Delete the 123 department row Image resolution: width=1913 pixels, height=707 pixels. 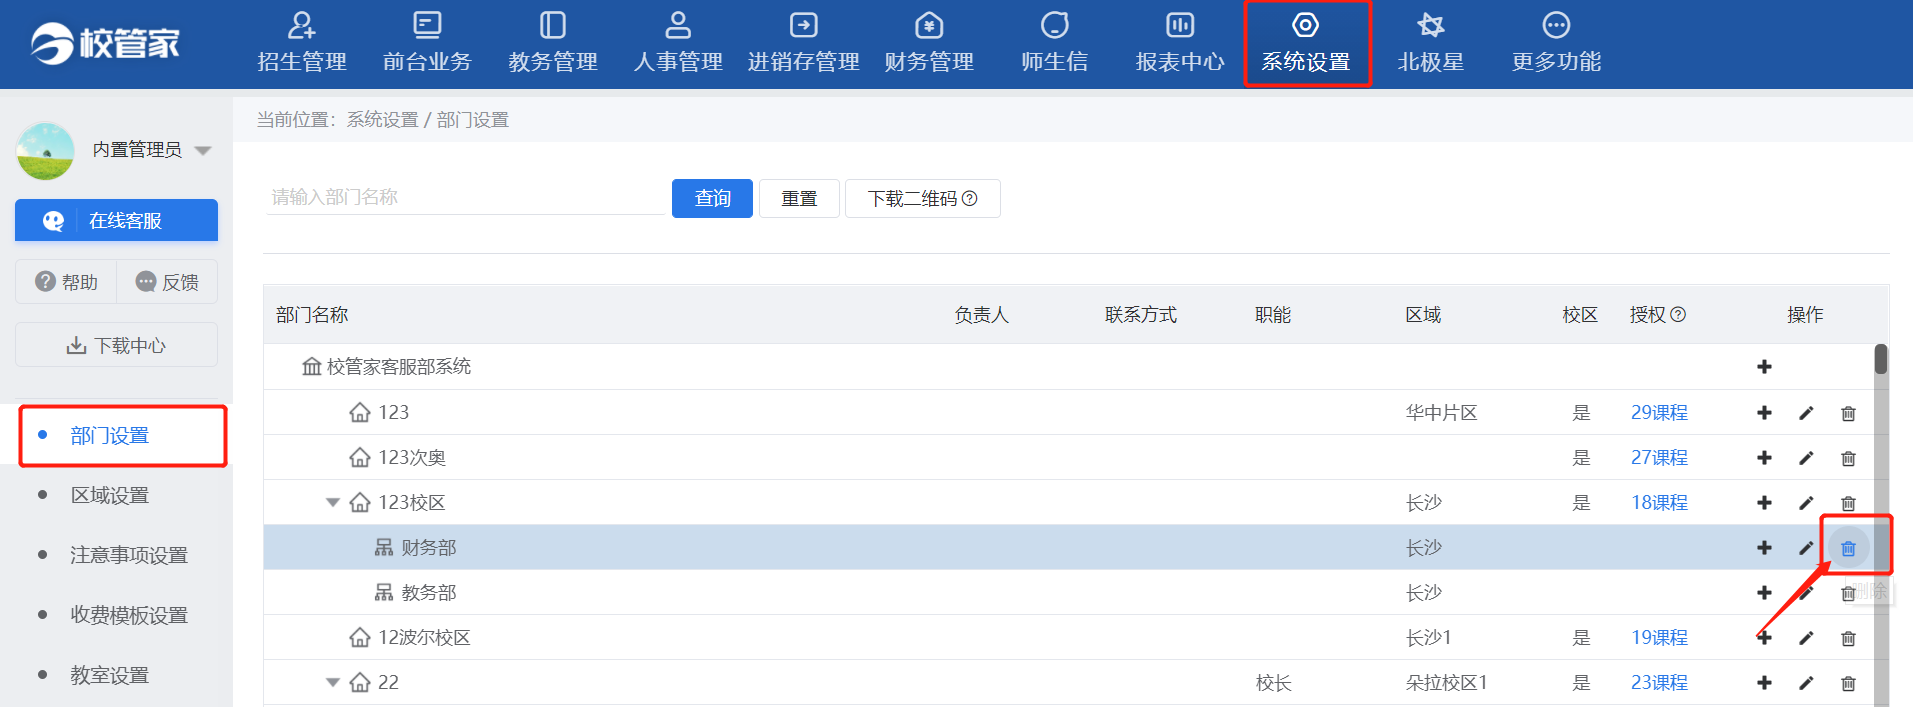click(1848, 413)
